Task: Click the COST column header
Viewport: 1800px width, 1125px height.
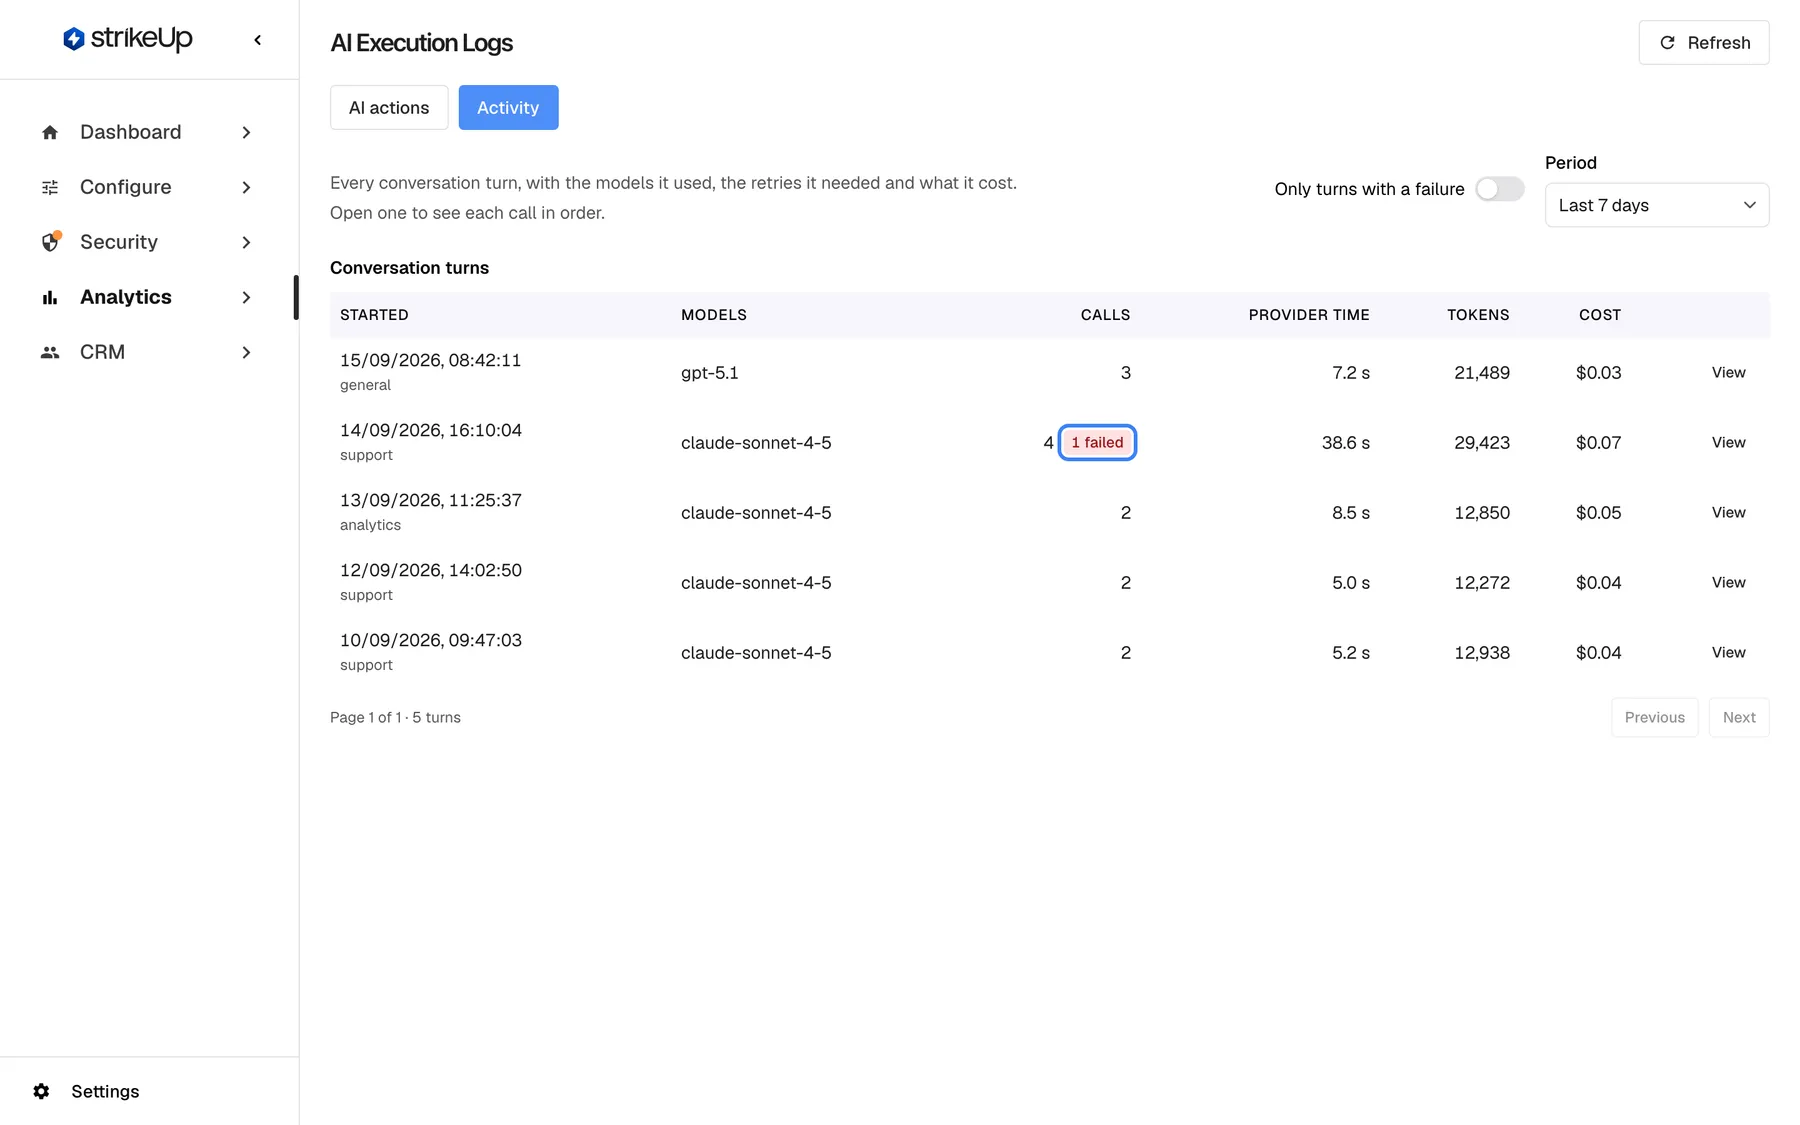Action: 1600,315
